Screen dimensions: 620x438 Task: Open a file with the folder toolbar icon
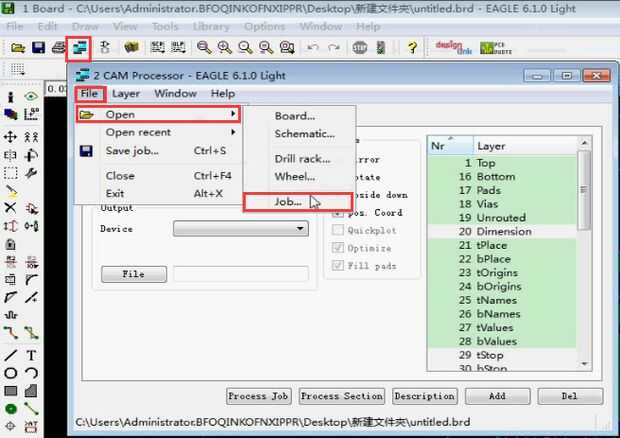click(x=18, y=48)
